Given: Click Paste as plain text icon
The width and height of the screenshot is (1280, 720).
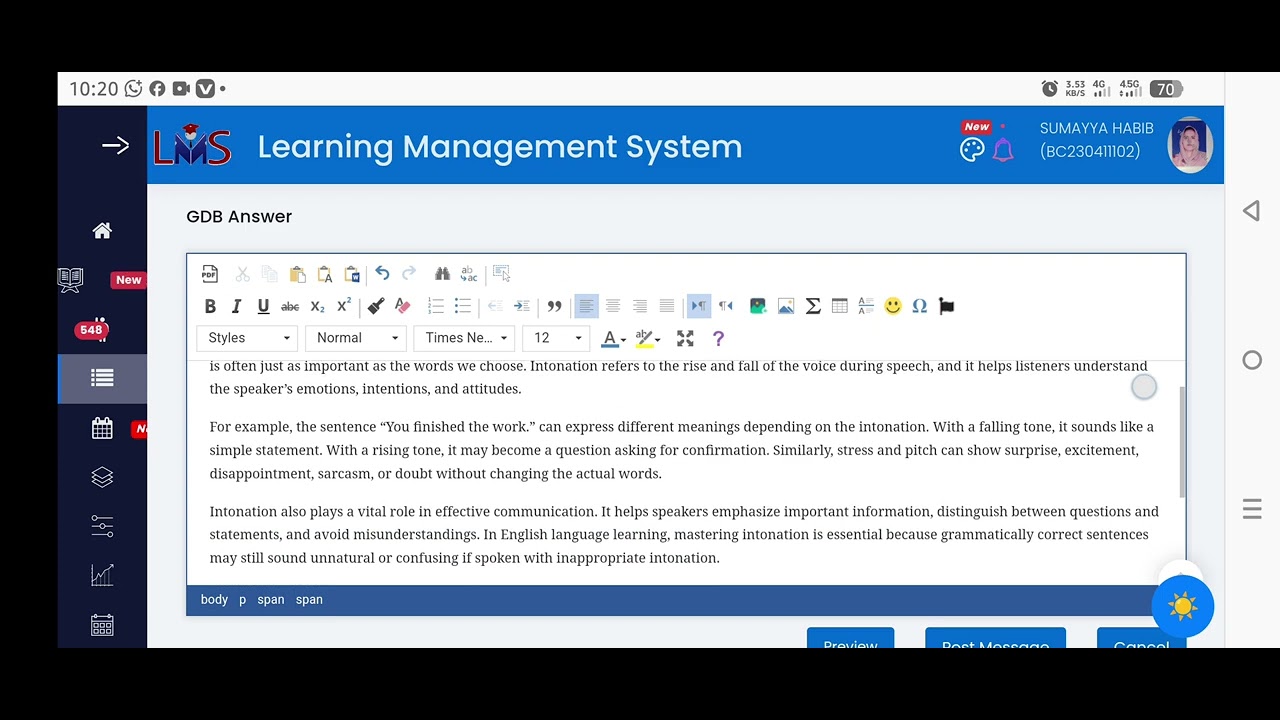Looking at the screenshot, I should click(325, 273).
